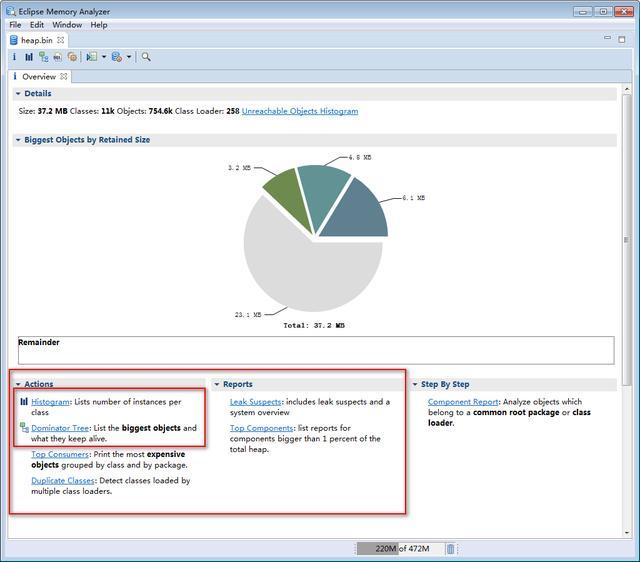
Task: Open the Overview info toolbar icon
Action: pos(14,57)
